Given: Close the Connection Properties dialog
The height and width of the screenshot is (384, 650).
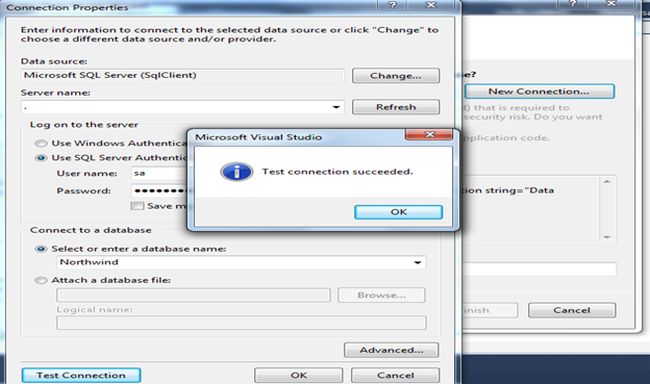Looking at the screenshot, I should (x=432, y=5).
